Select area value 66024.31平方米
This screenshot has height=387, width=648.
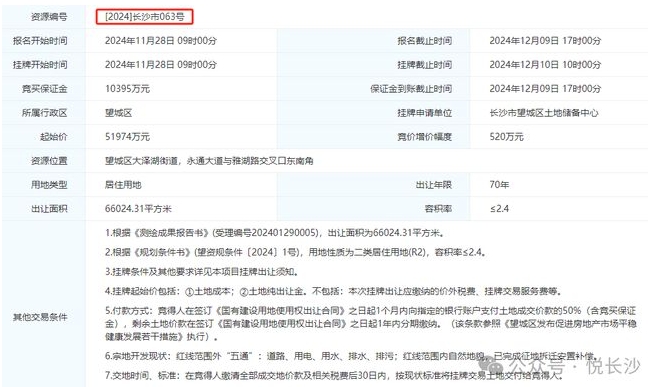point(138,209)
